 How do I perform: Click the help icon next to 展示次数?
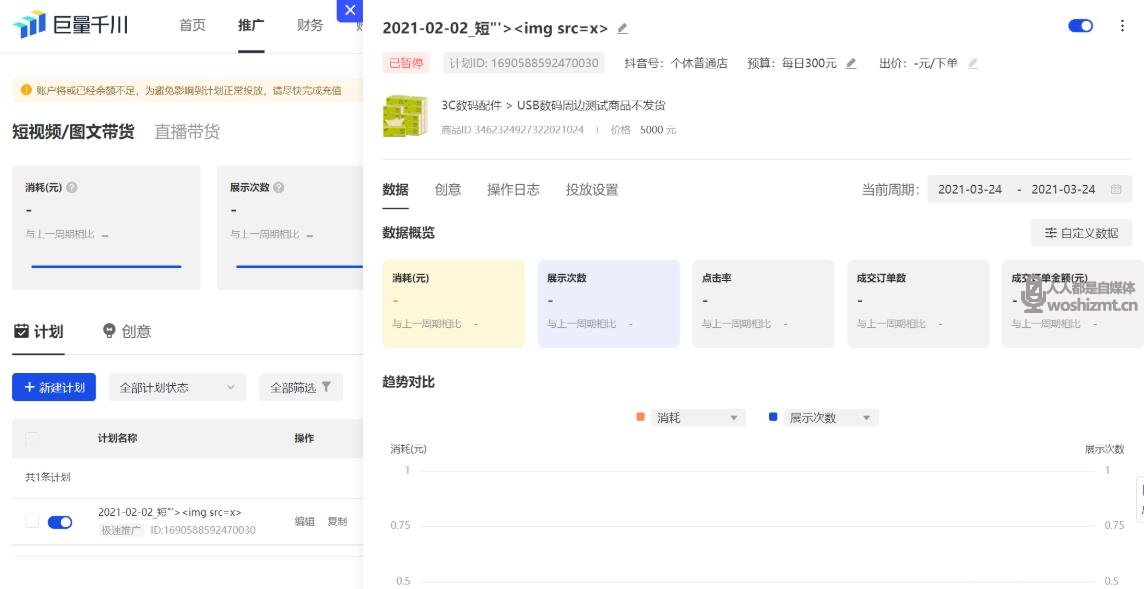[279, 187]
